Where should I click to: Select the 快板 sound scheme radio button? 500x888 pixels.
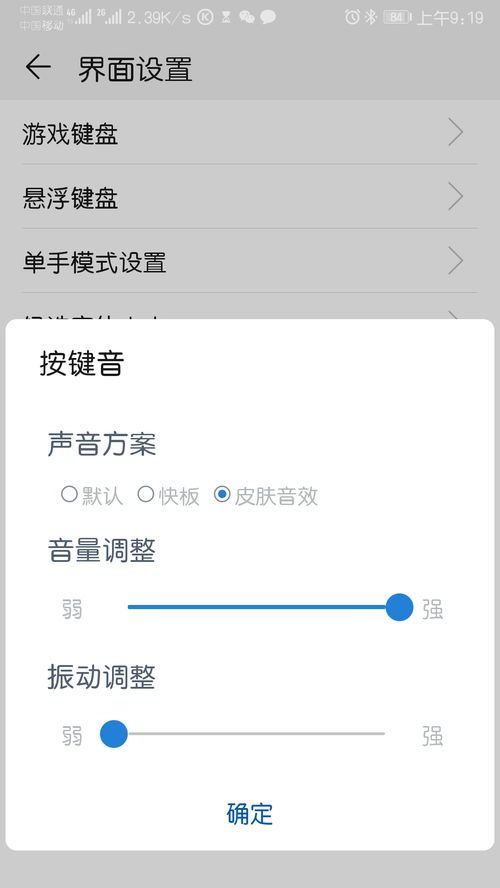click(146, 494)
